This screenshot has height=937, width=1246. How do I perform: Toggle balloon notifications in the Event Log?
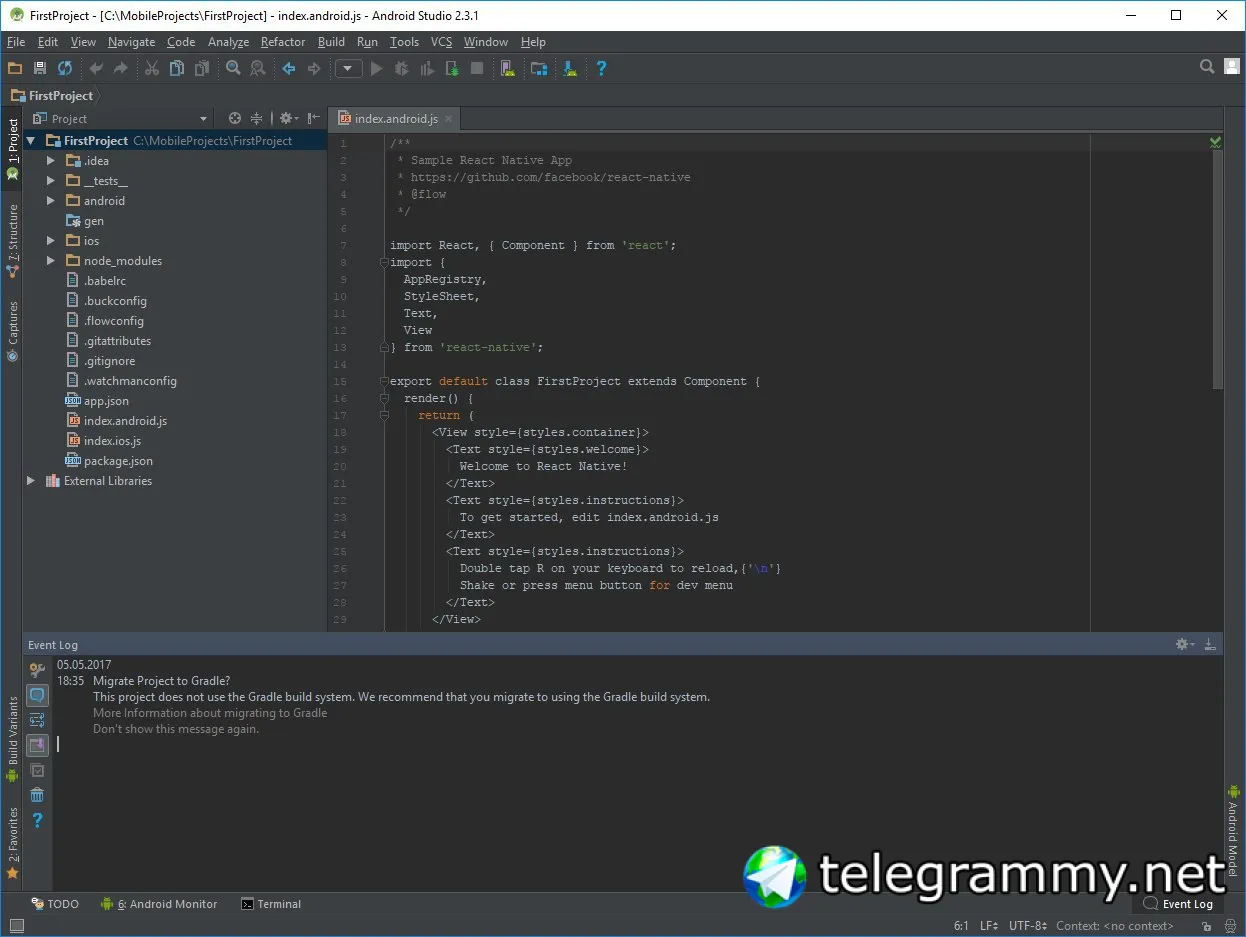(x=37, y=695)
